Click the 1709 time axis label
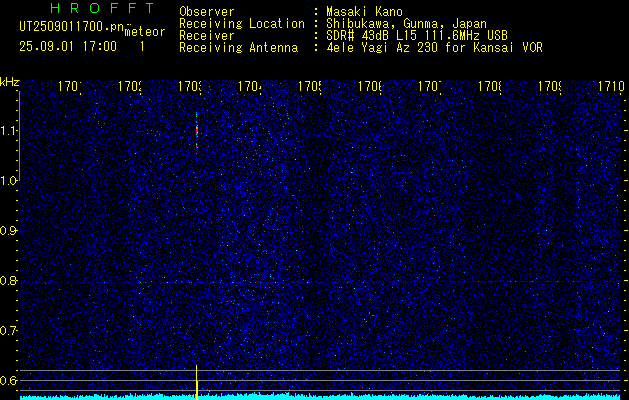This screenshot has width=629, height=400. (550, 86)
